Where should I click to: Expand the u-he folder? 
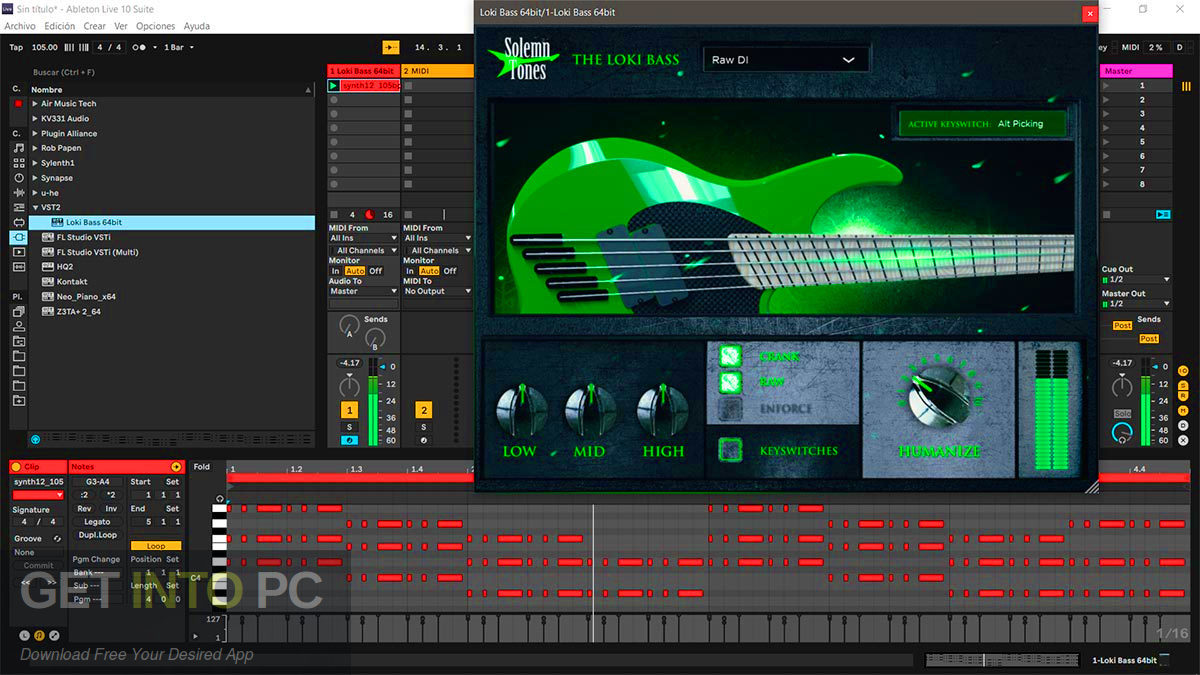(35, 192)
